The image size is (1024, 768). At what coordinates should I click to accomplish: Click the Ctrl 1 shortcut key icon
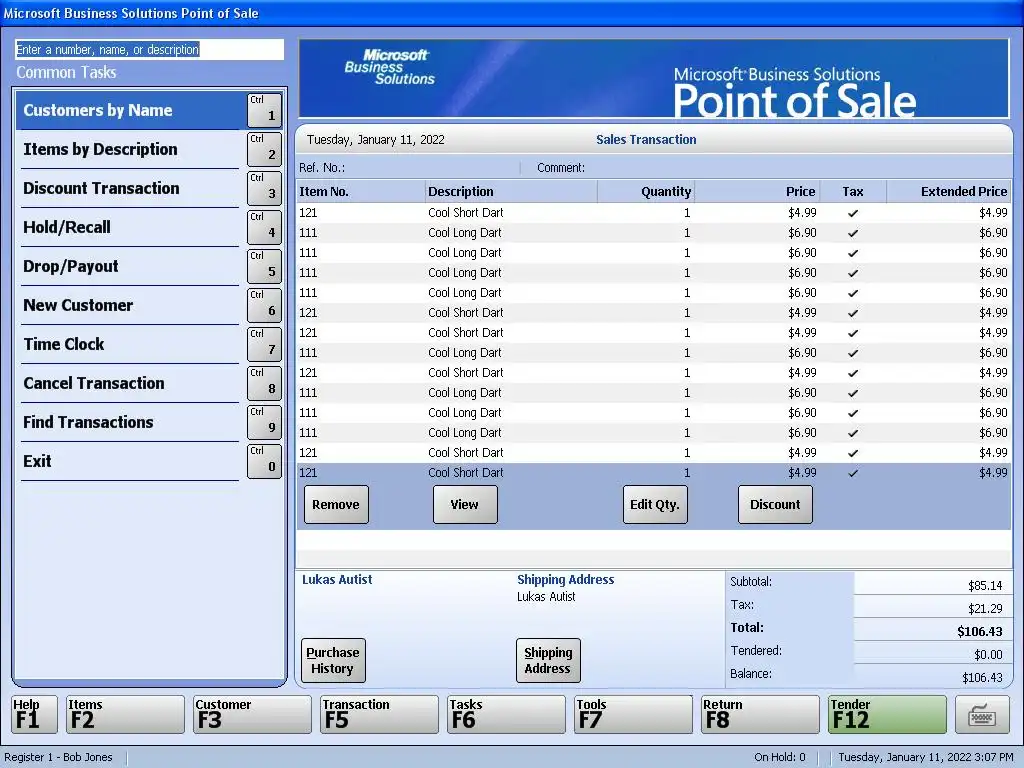pyautogui.click(x=264, y=110)
